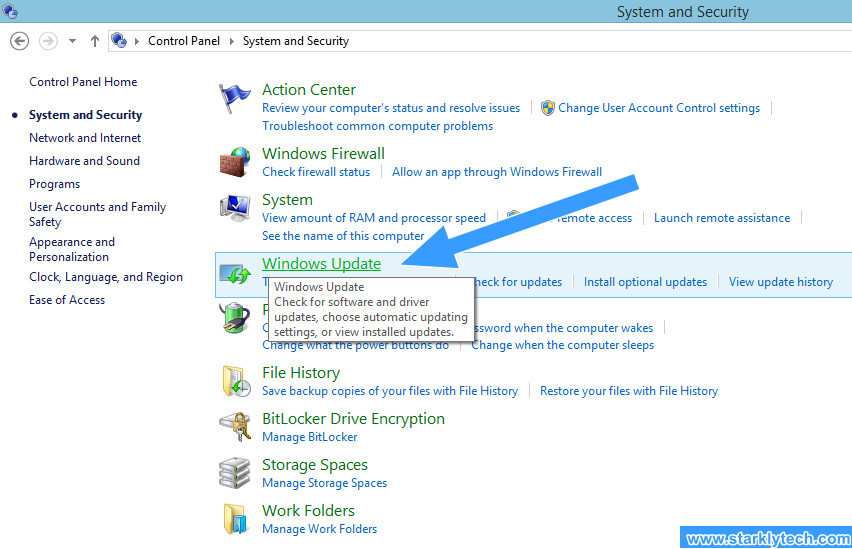Click Control Panel in the address breadcrumb
Viewport: 852px width, 549px height.
184,41
